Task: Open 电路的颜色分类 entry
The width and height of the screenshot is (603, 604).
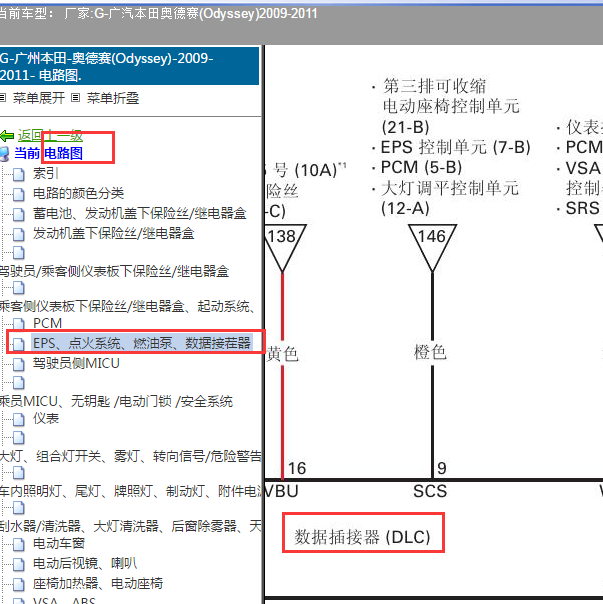Action: [78, 193]
